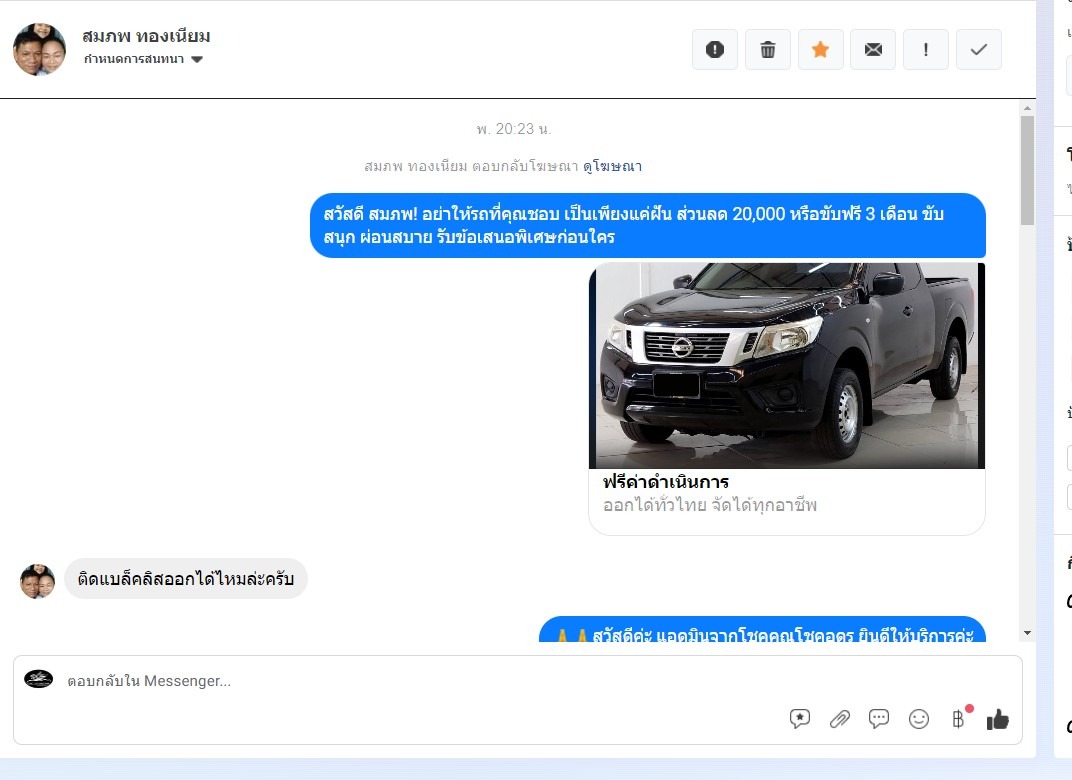
Task: Click the envelope icon to mark unread
Action: [x=873, y=49]
